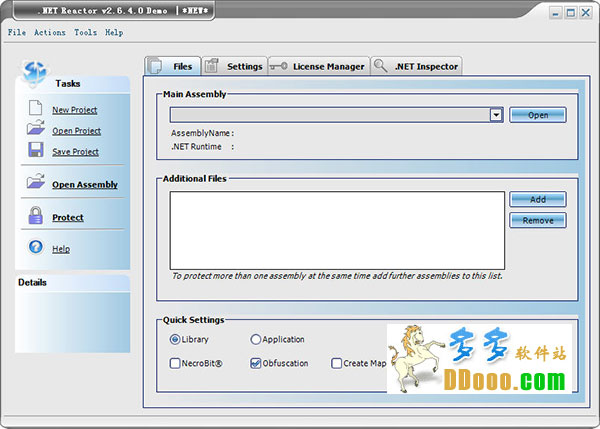Click the .NET Runtime label
Image resolution: width=600 pixels, height=429 pixels.
point(202,147)
